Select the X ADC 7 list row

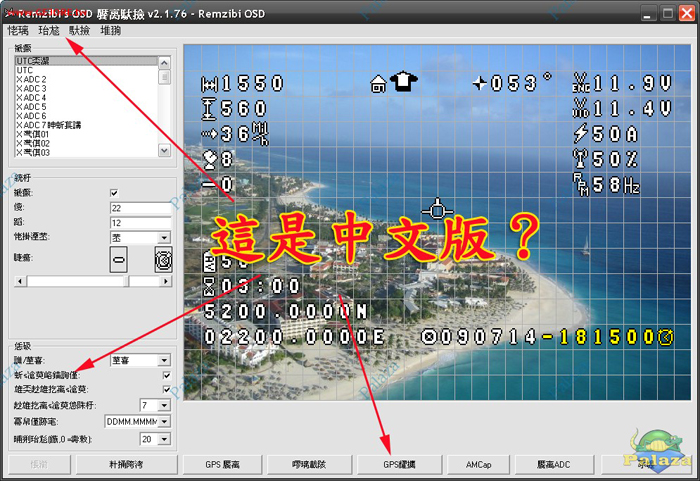(87, 125)
